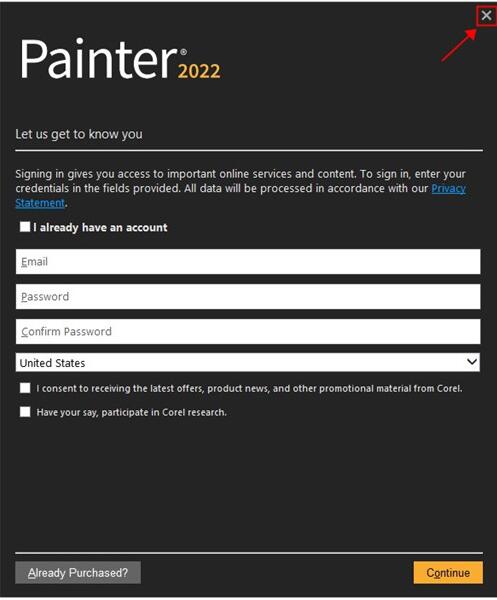Check 'participate in Corel research' box
Screen dimensions: 497x600
tap(25, 412)
